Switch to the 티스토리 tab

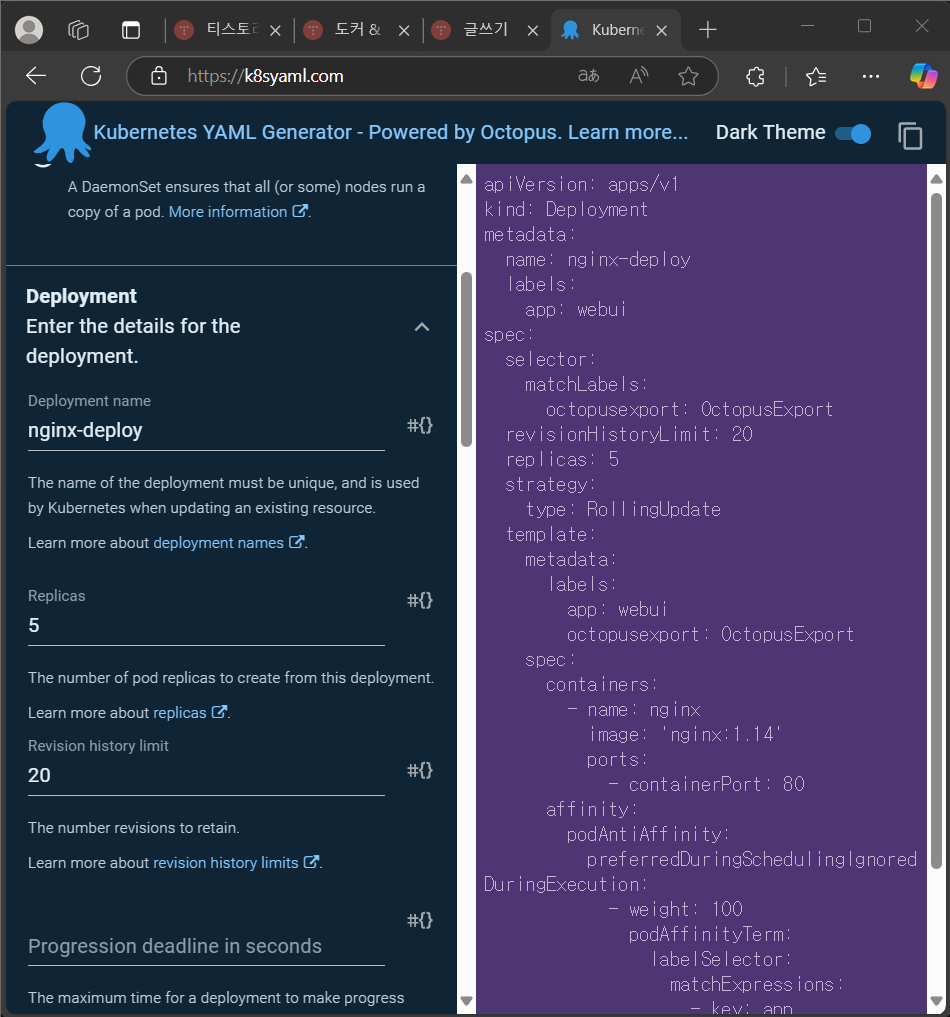coord(229,30)
